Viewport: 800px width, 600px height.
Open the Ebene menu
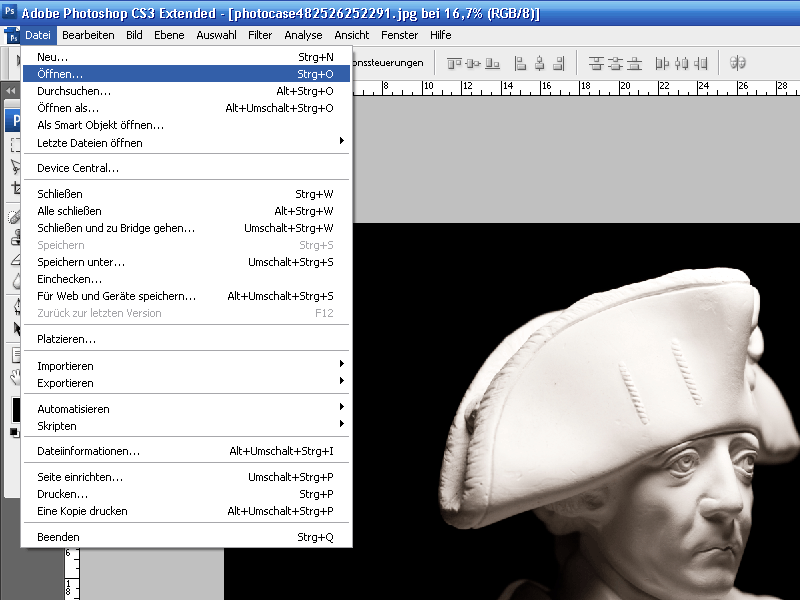169,35
